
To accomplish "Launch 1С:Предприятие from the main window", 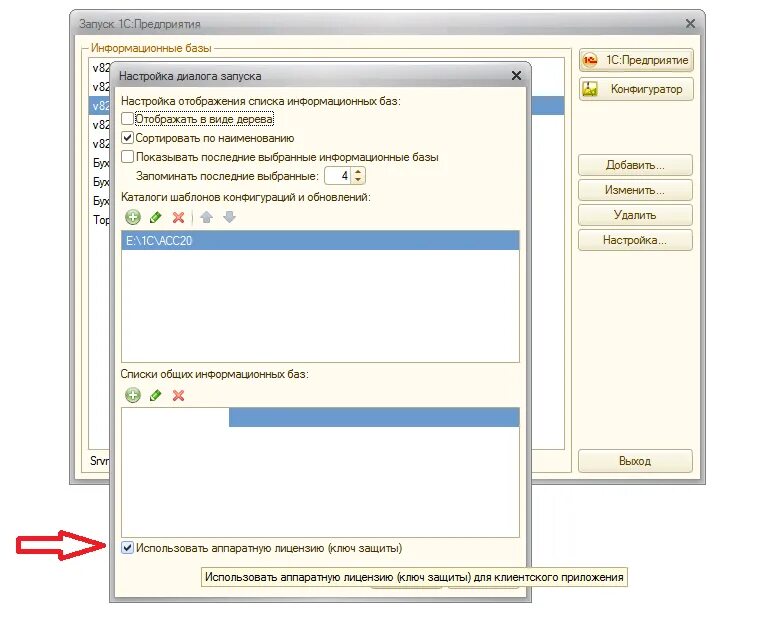I will (x=636, y=60).
